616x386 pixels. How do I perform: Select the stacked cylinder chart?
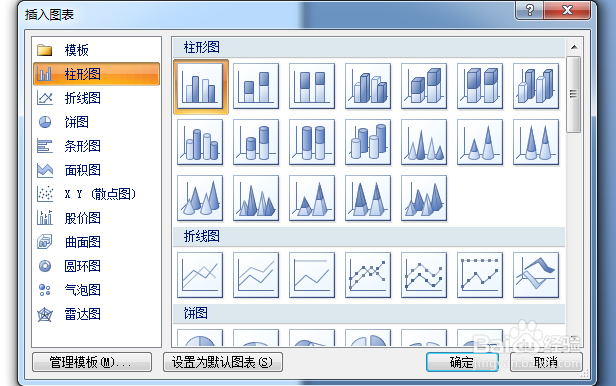(x=256, y=142)
